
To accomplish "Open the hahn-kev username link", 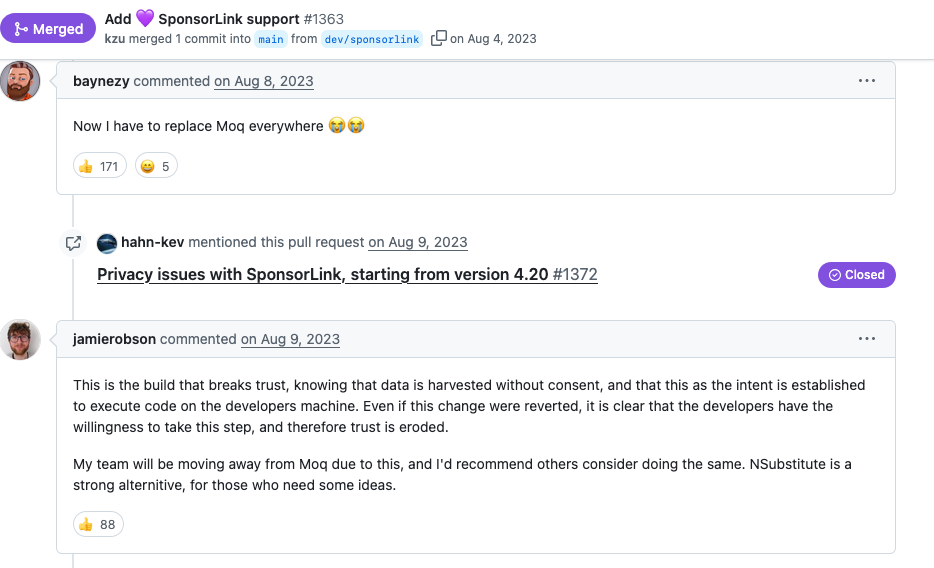I will point(153,242).
